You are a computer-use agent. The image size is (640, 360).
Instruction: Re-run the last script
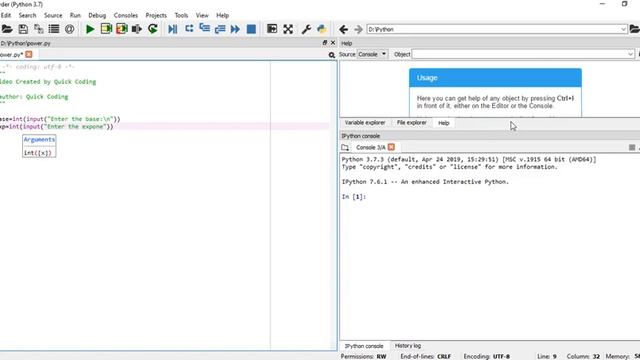153,29
